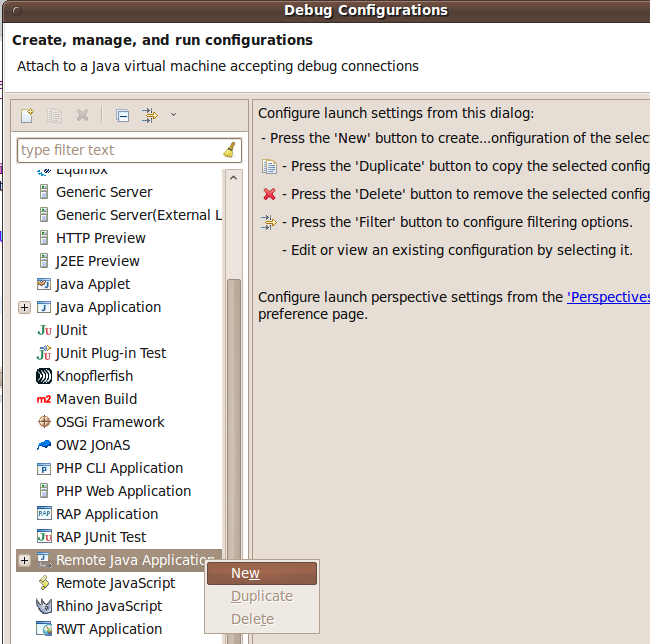Select the Remote JavaScript label
The height and width of the screenshot is (644, 650).
click(115, 583)
